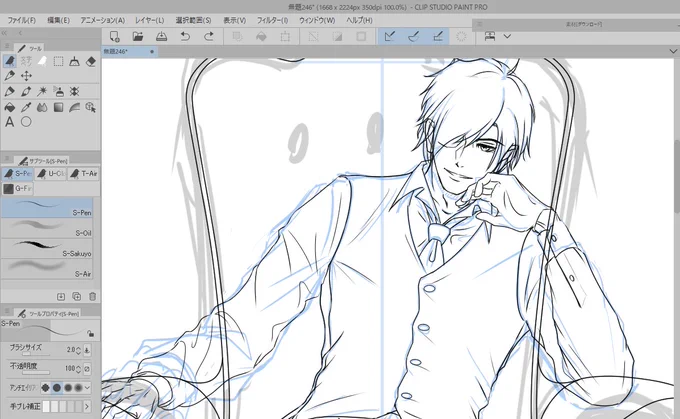
Task: Delete the selected sub tool via trash icon
Action: coord(92,297)
